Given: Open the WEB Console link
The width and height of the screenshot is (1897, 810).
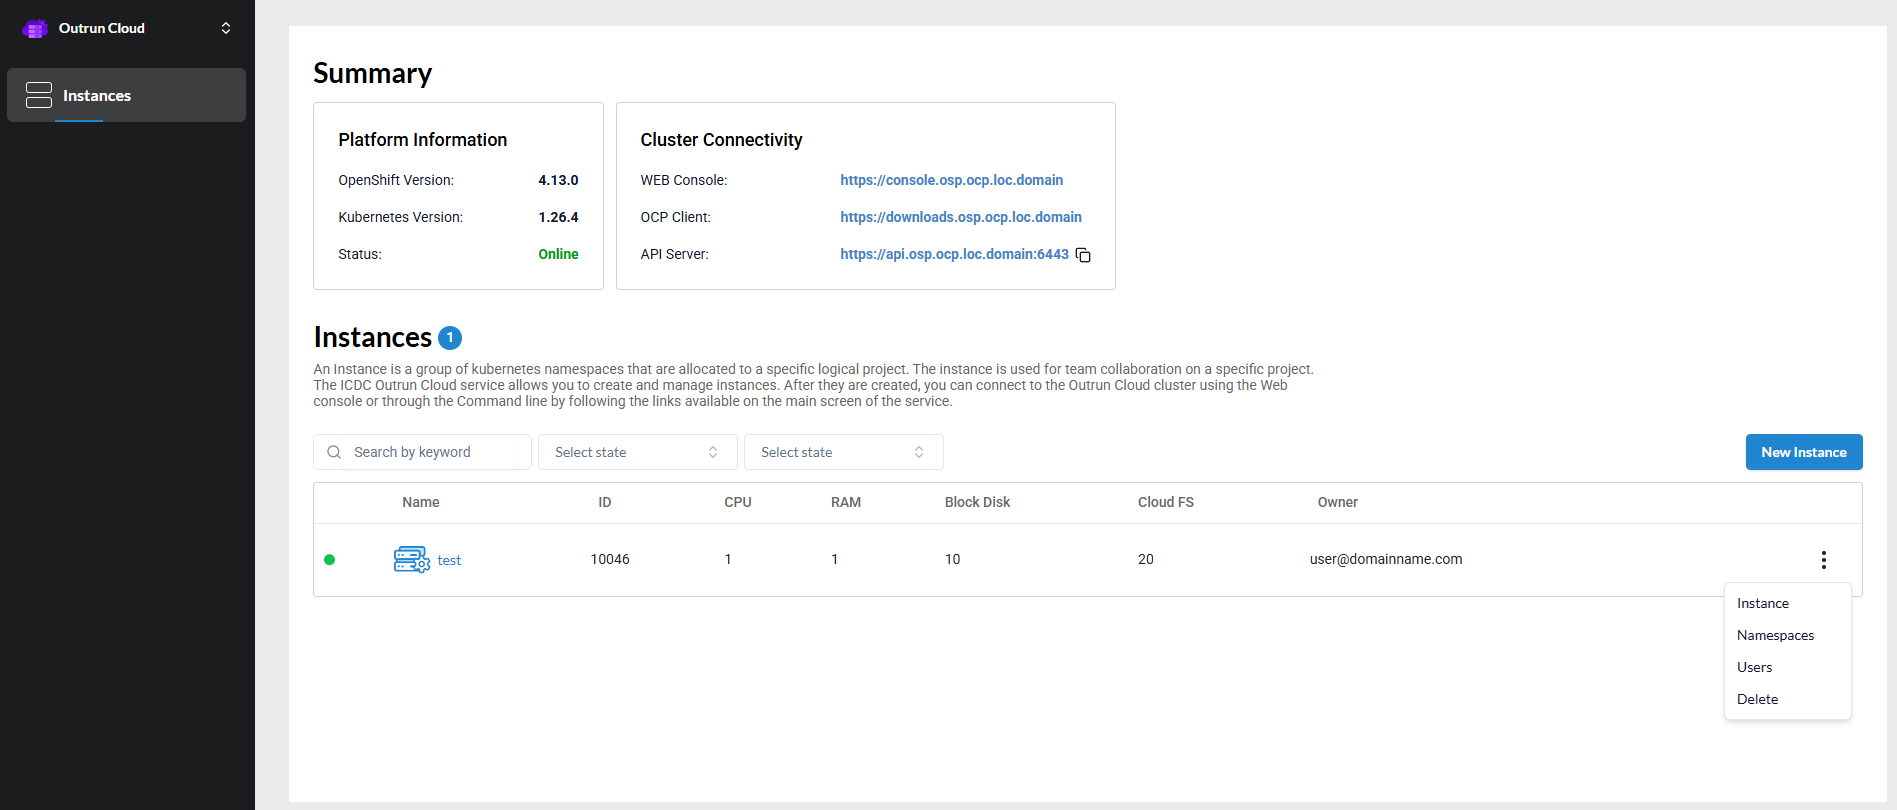Looking at the screenshot, I should coord(951,180).
